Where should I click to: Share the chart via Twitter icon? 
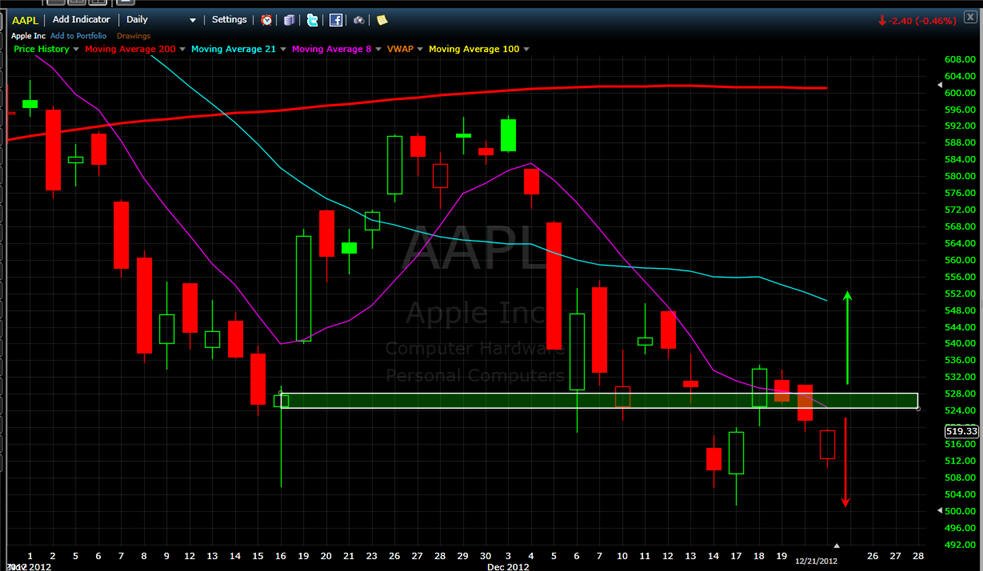312,20
